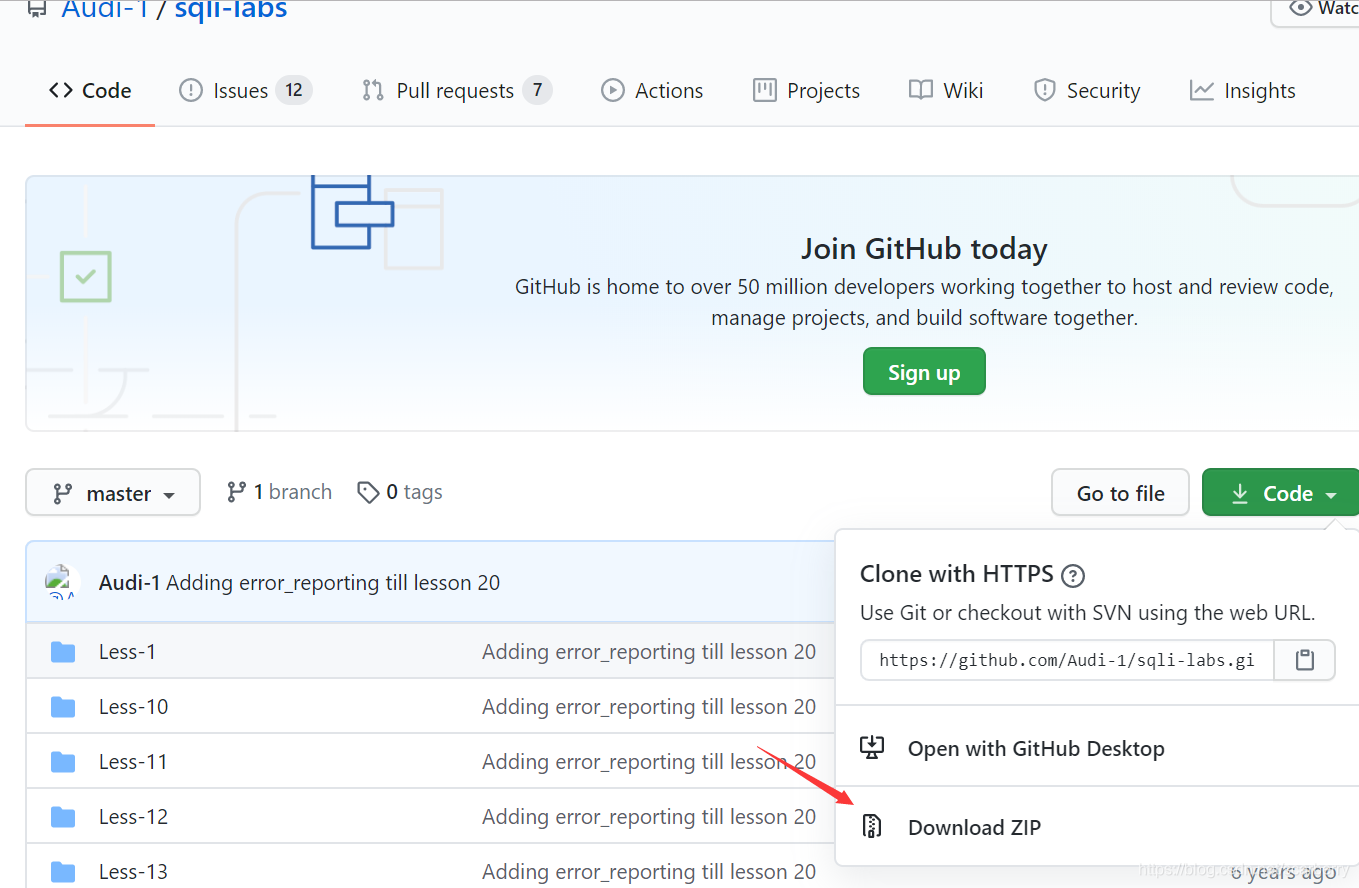
Task: Open the Audi-1 owner link in header
Action: (x=105, y=10)
